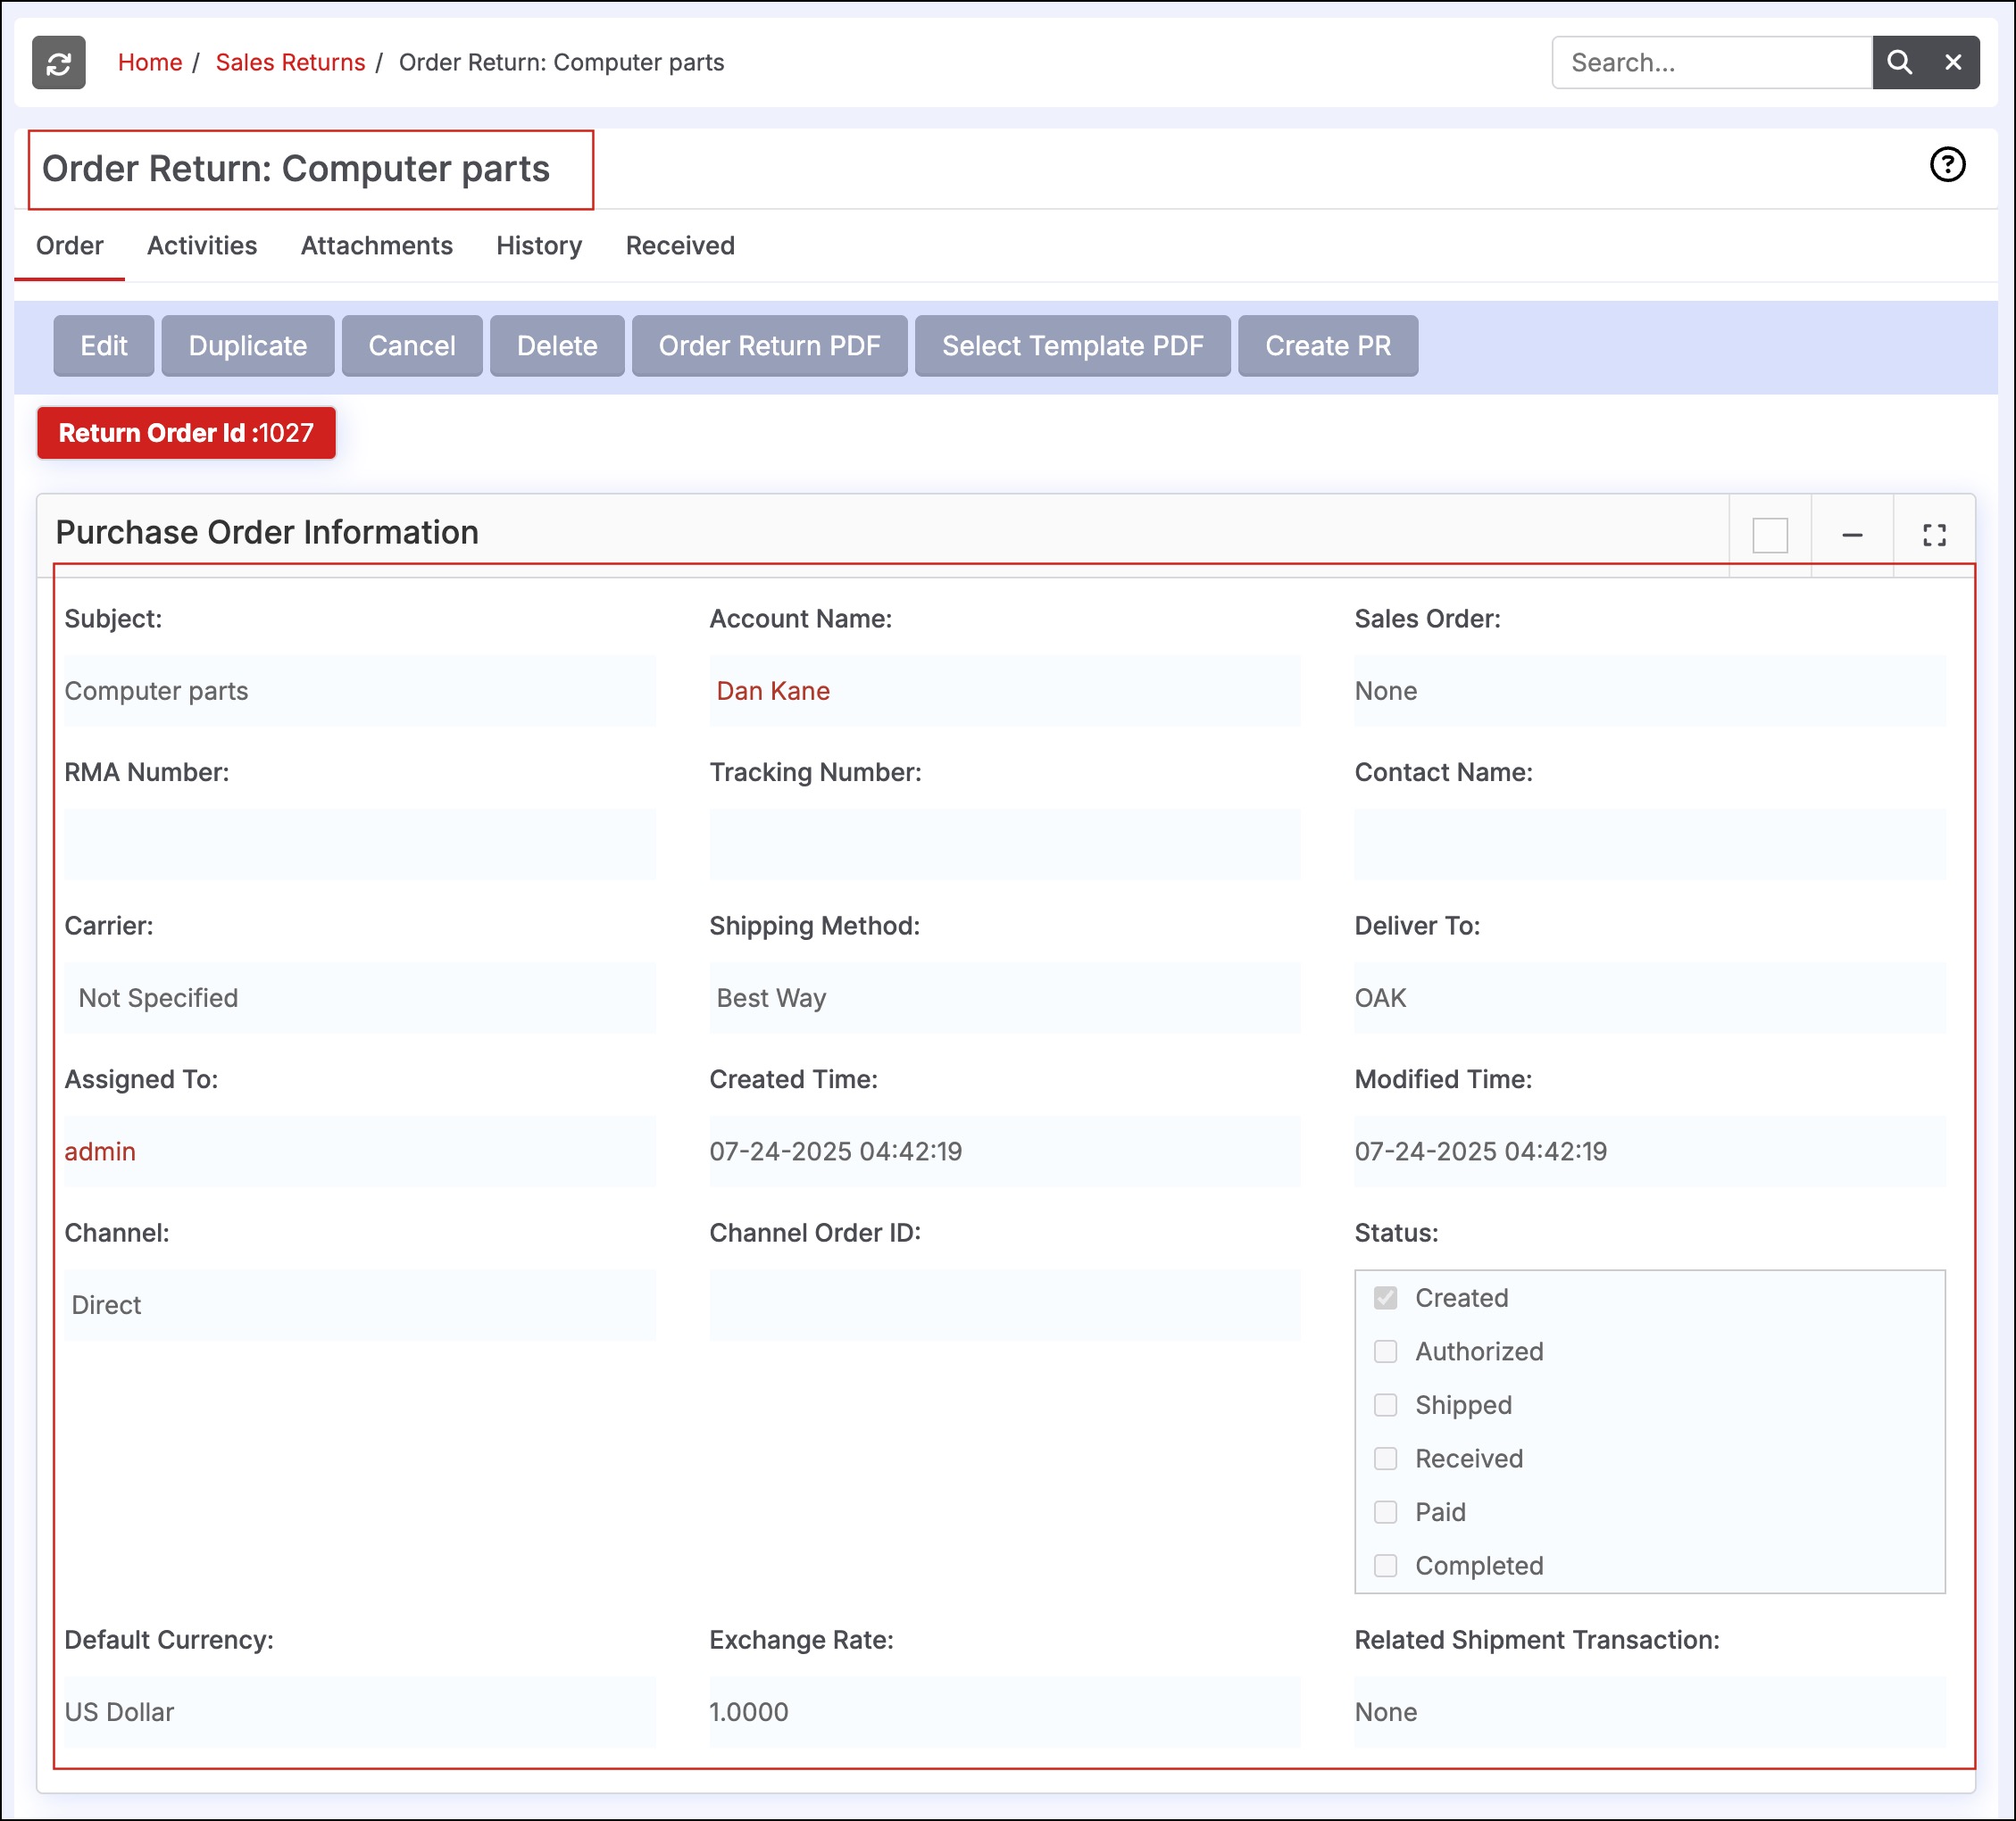Toggle the Created status checkbox

tap(1385, 1298)
